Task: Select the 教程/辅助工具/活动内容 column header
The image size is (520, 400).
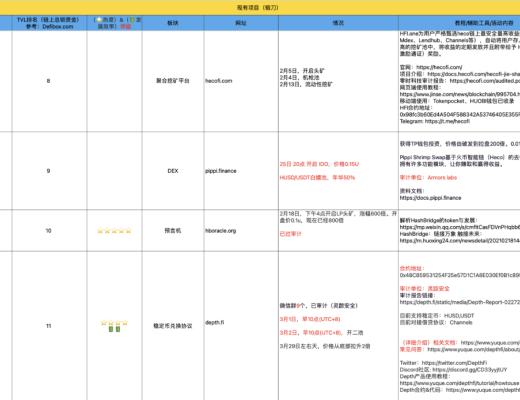Action: [x=459, y=23]
